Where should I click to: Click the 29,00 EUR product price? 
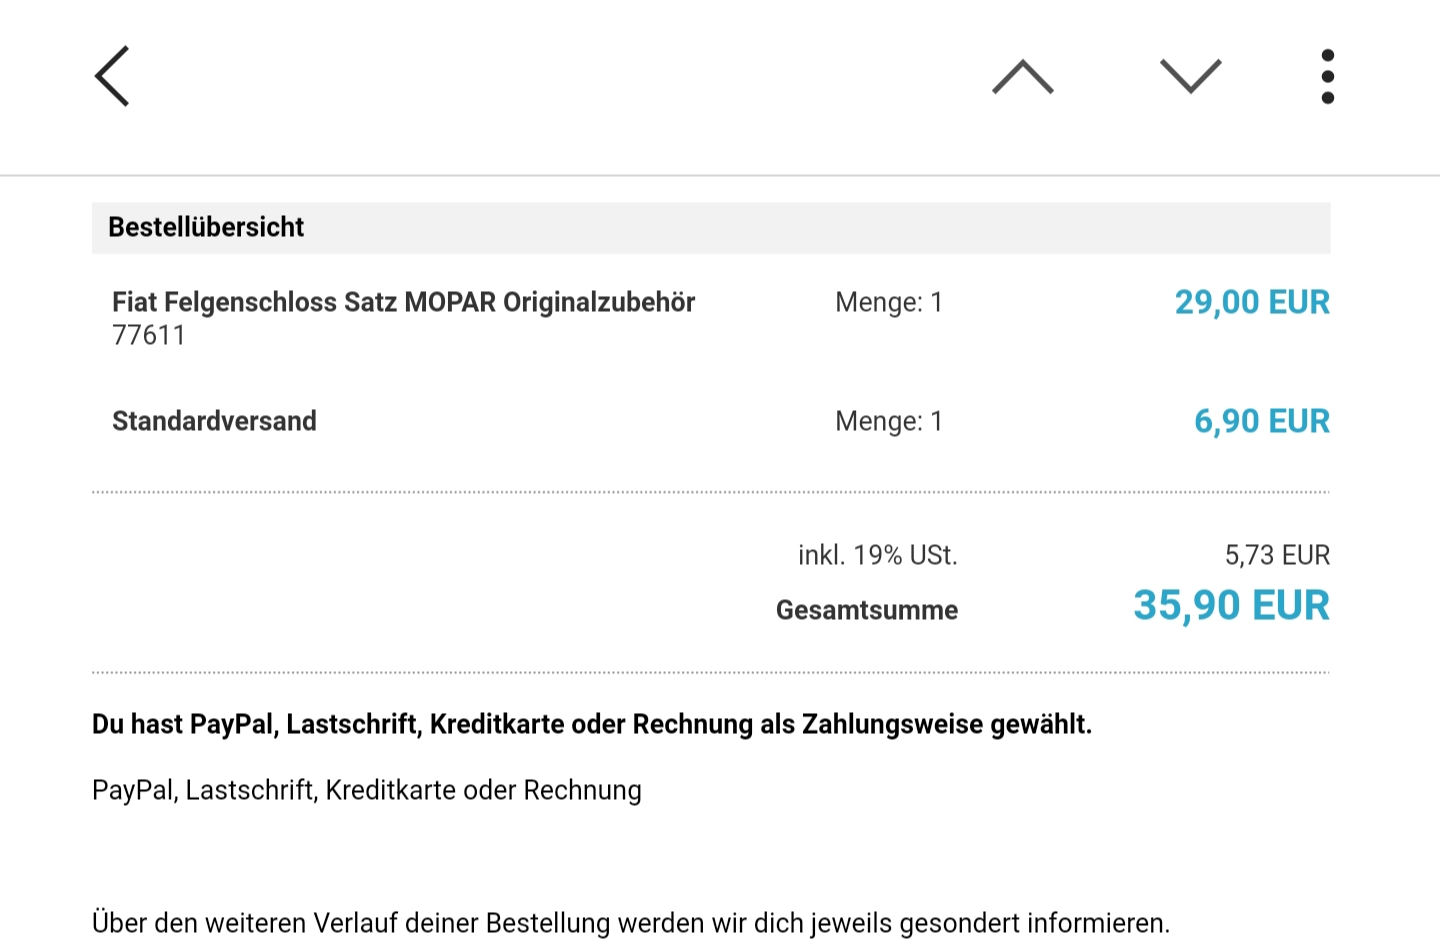1251,302
